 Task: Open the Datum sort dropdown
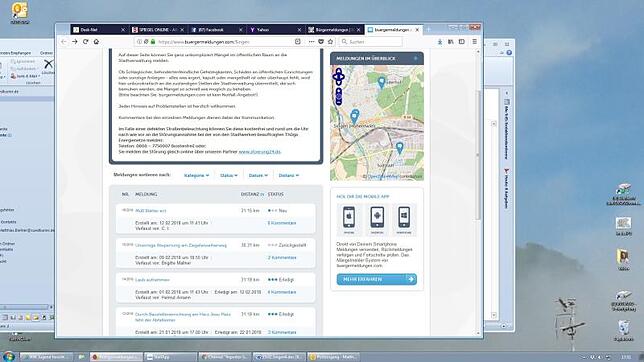tap(258, 175)
